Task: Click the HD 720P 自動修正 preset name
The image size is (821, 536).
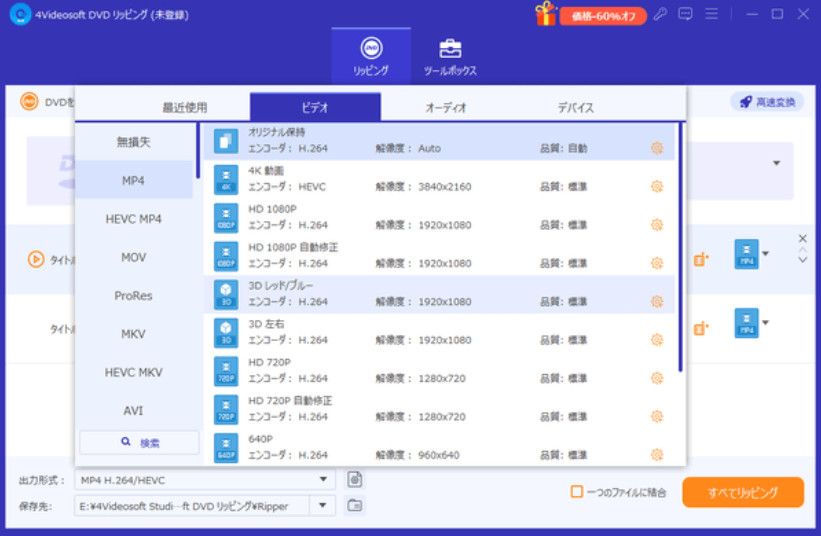Action: [290, 400]
